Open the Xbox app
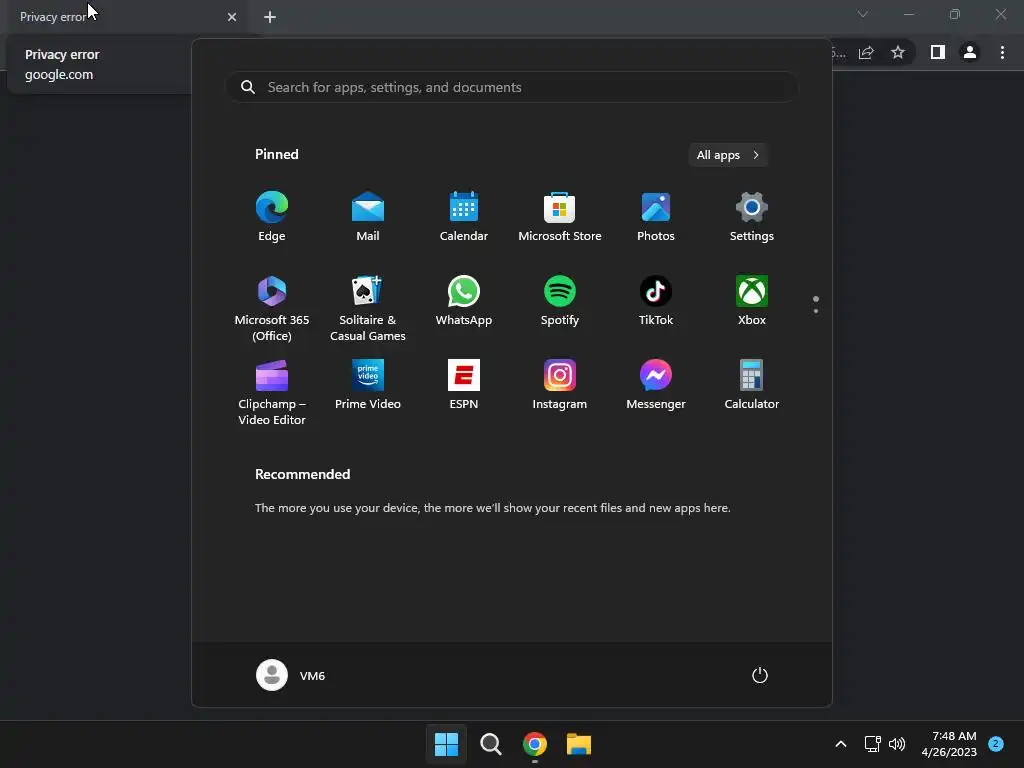 coord(752,300)
